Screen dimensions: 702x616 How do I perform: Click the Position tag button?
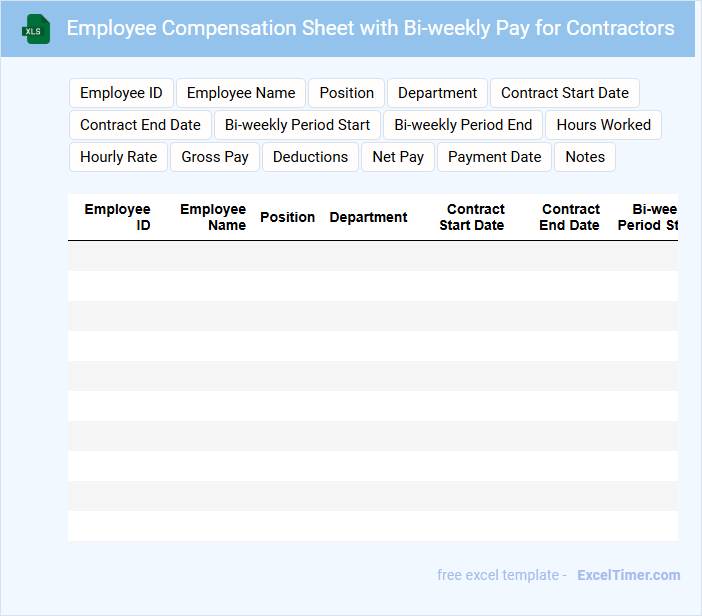pos(346,93)
